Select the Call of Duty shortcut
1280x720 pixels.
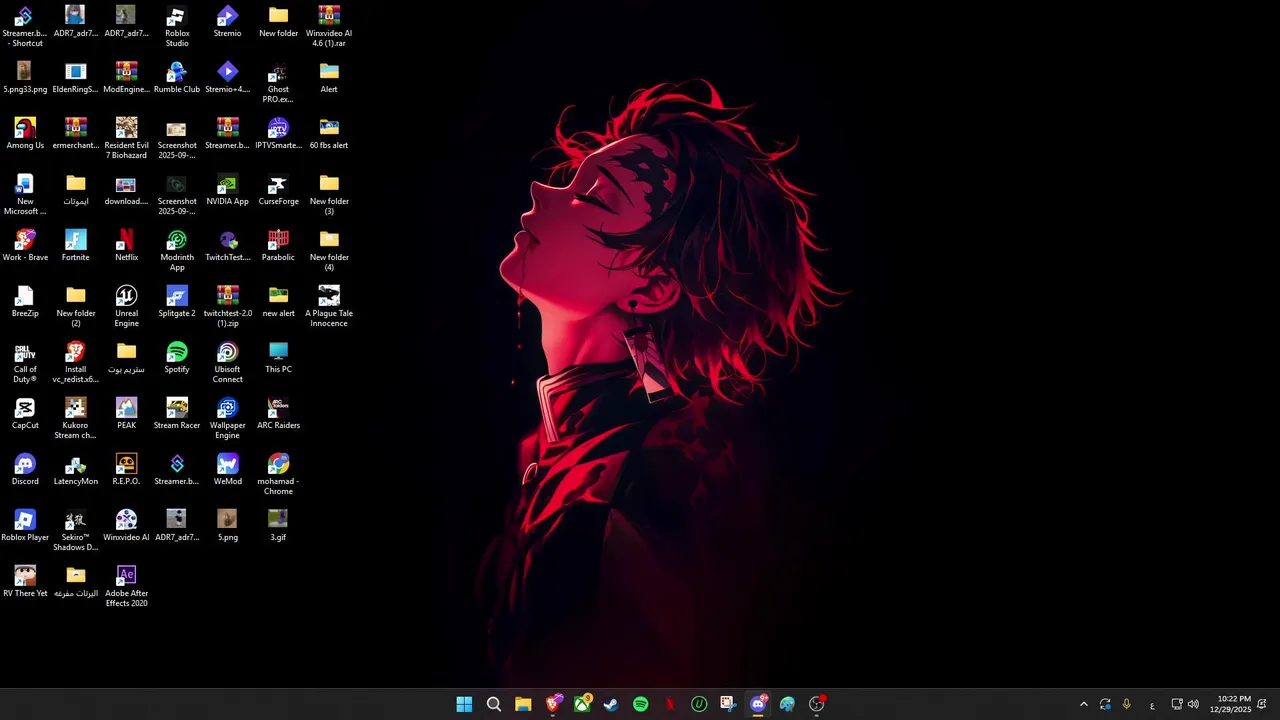(25, 362)
